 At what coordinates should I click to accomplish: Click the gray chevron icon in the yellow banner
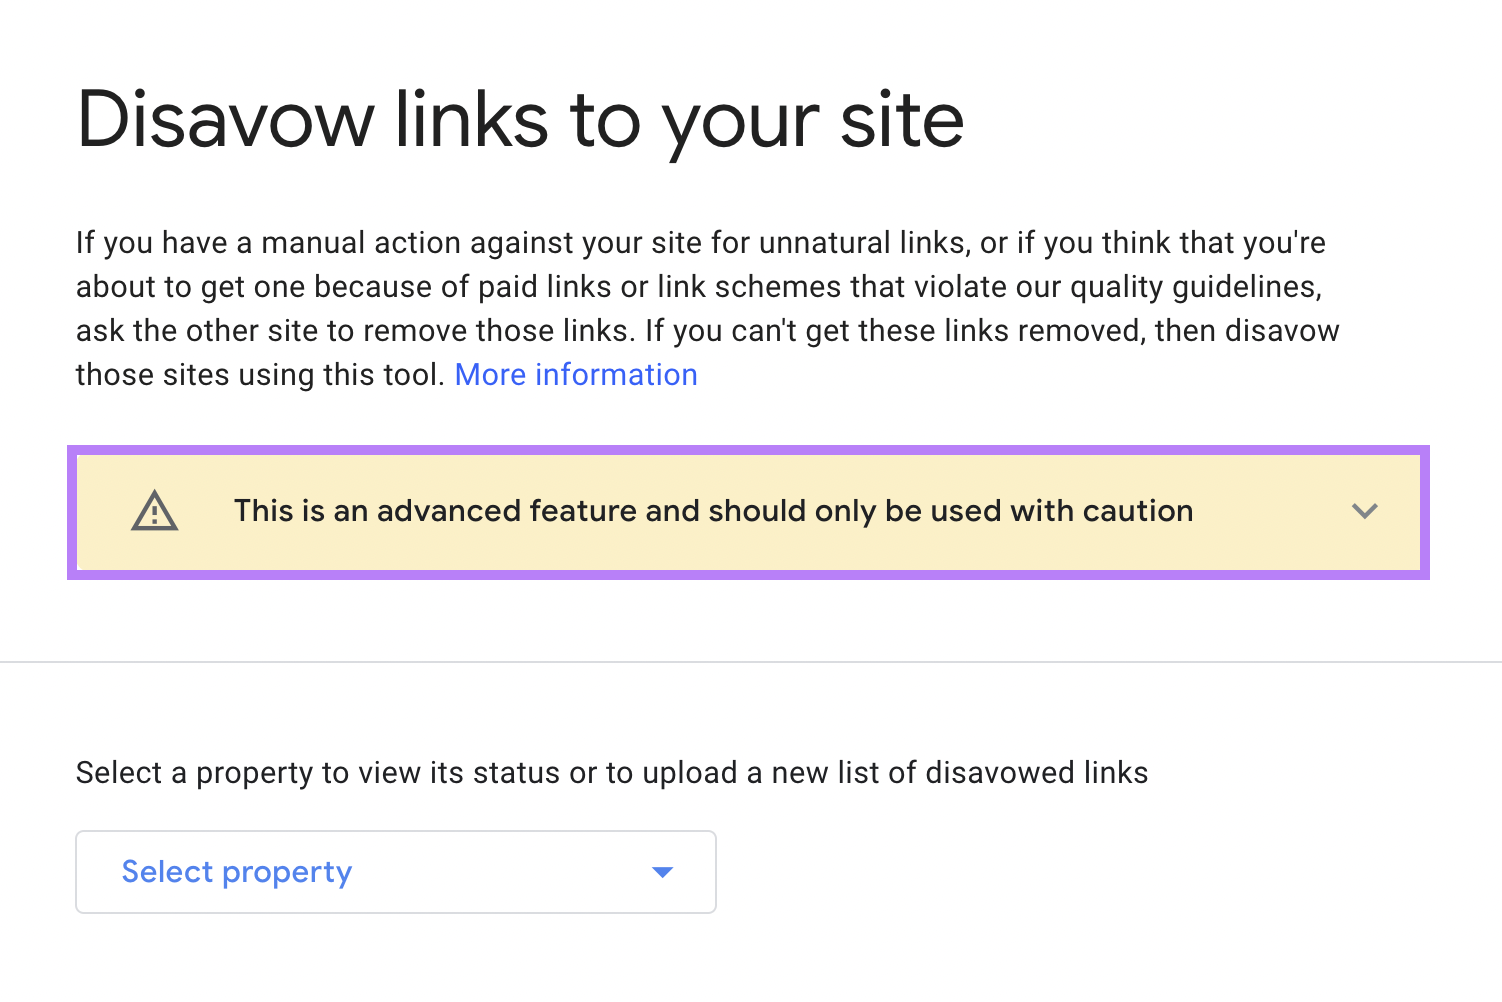pyautogui.click(x=1364, y=512)
